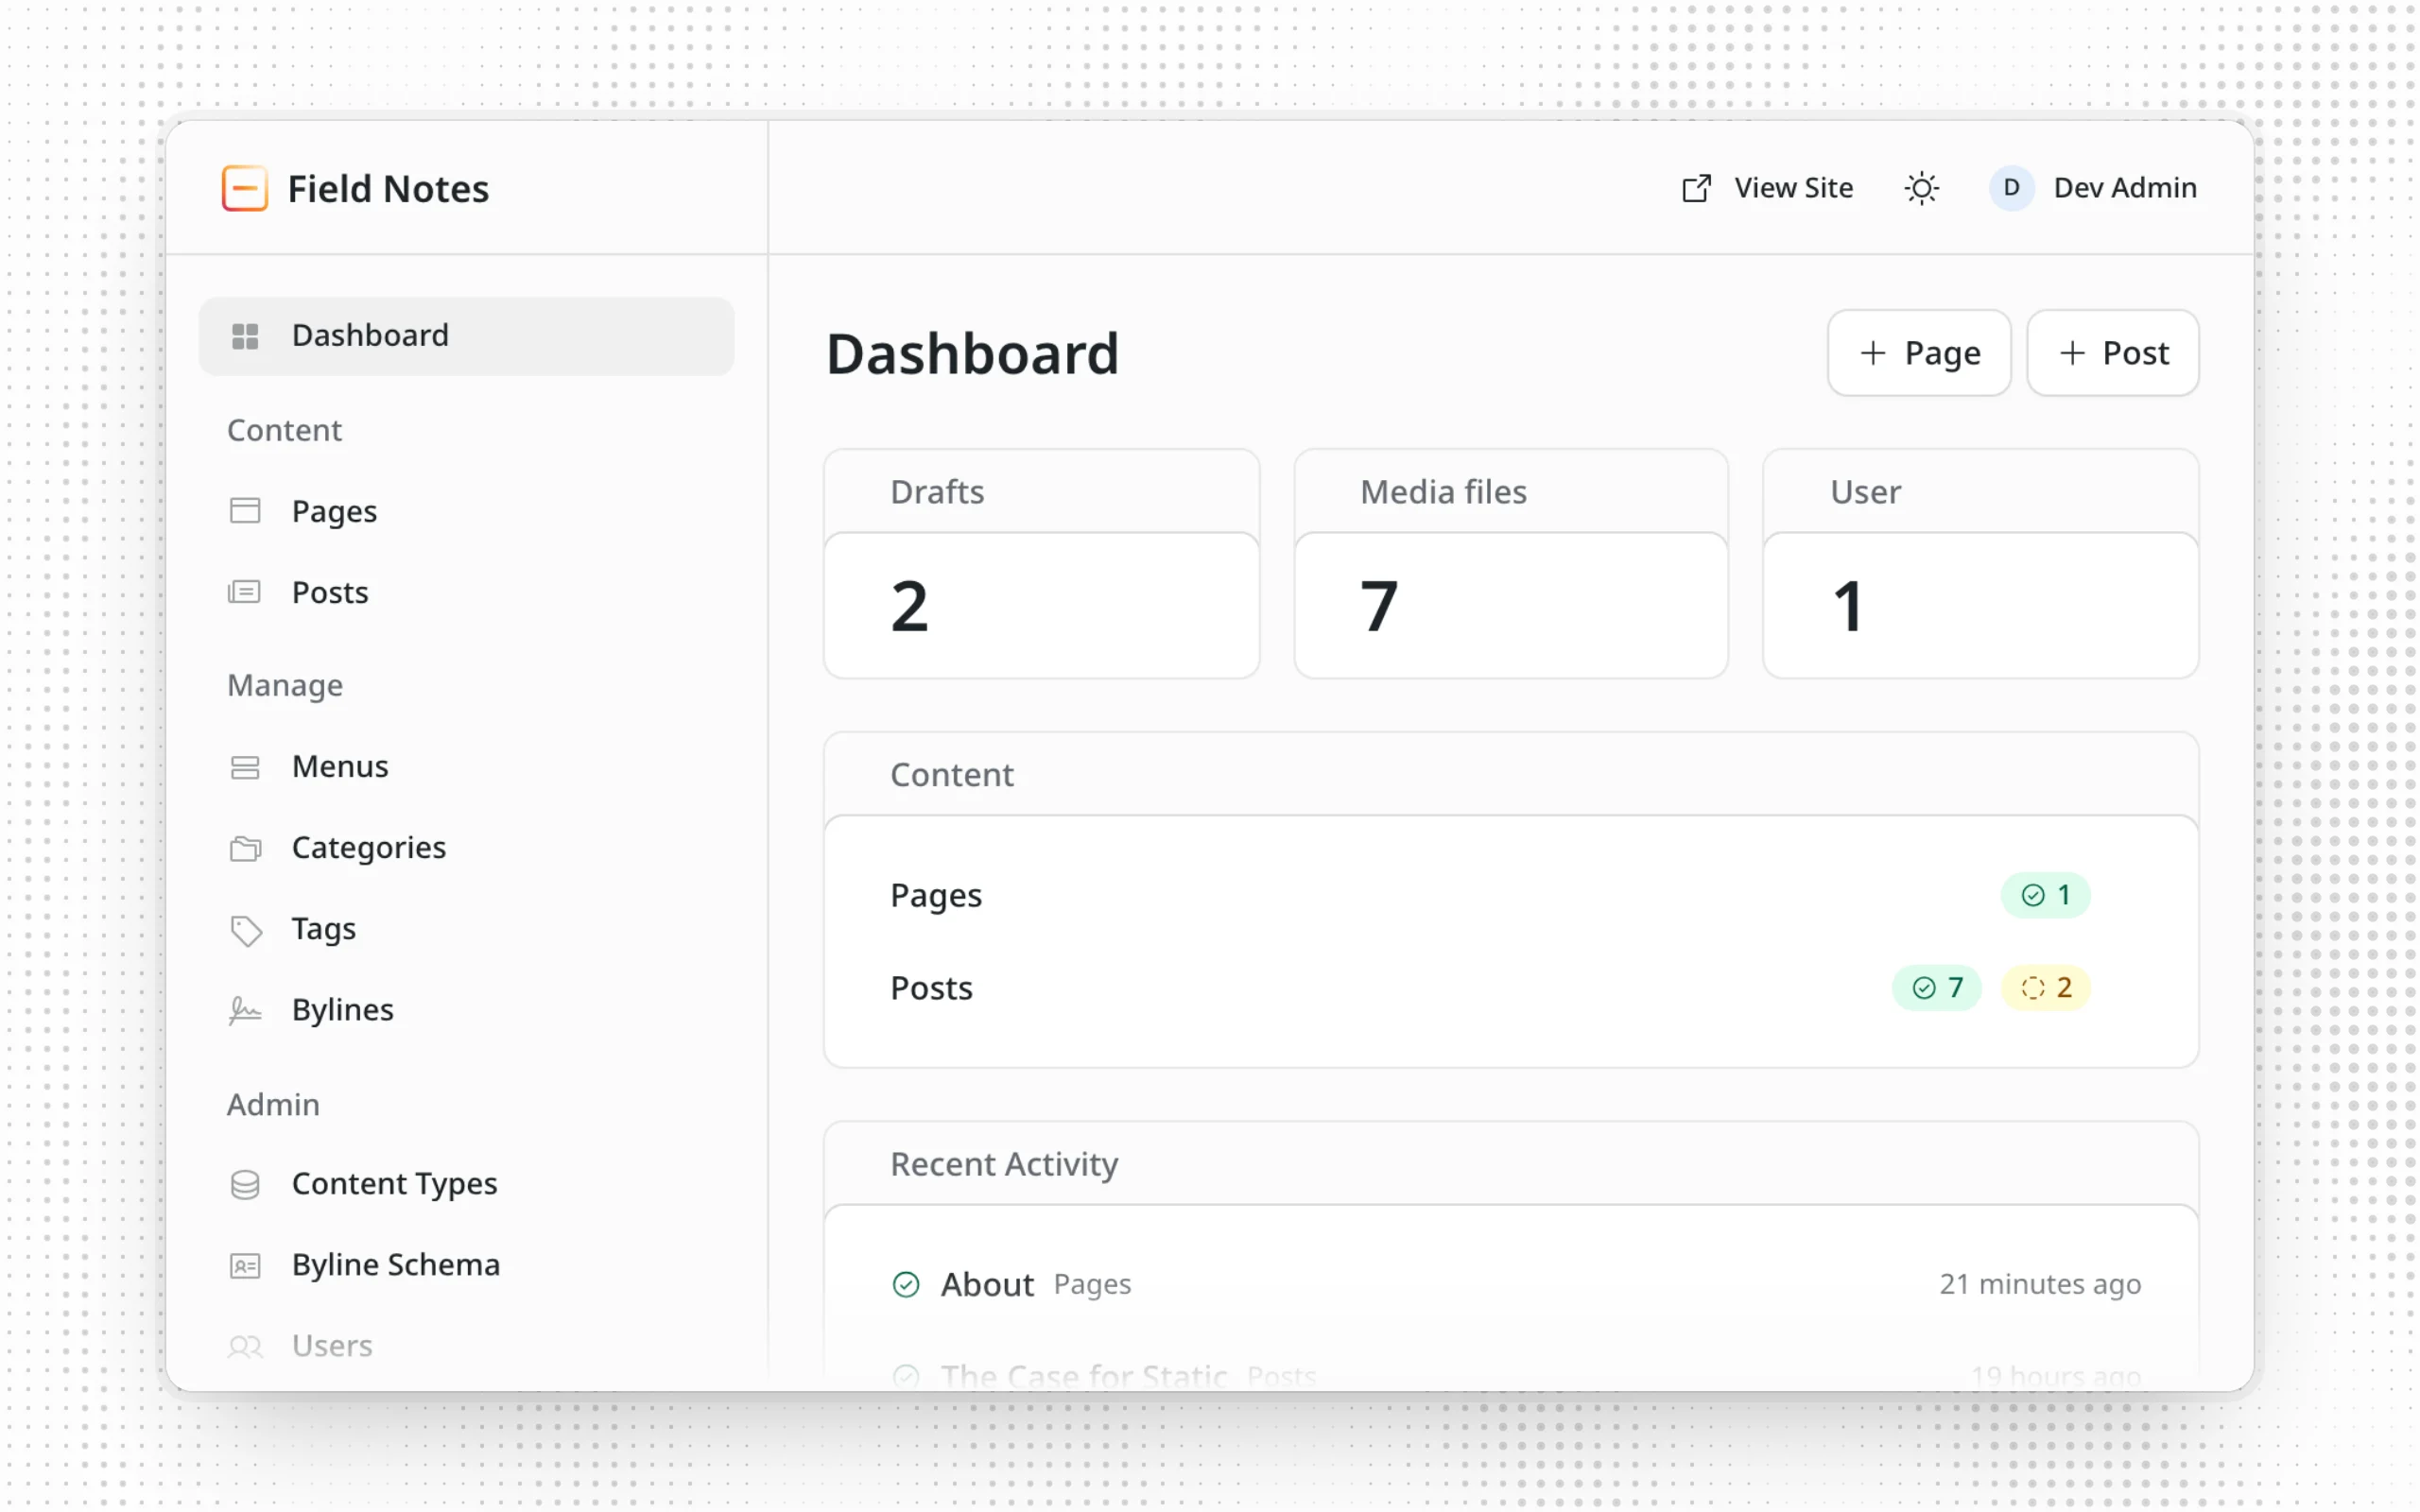Create a new page with + Page button
The width and height of the screenshot is (2420, 1512).
(1919, 353)
